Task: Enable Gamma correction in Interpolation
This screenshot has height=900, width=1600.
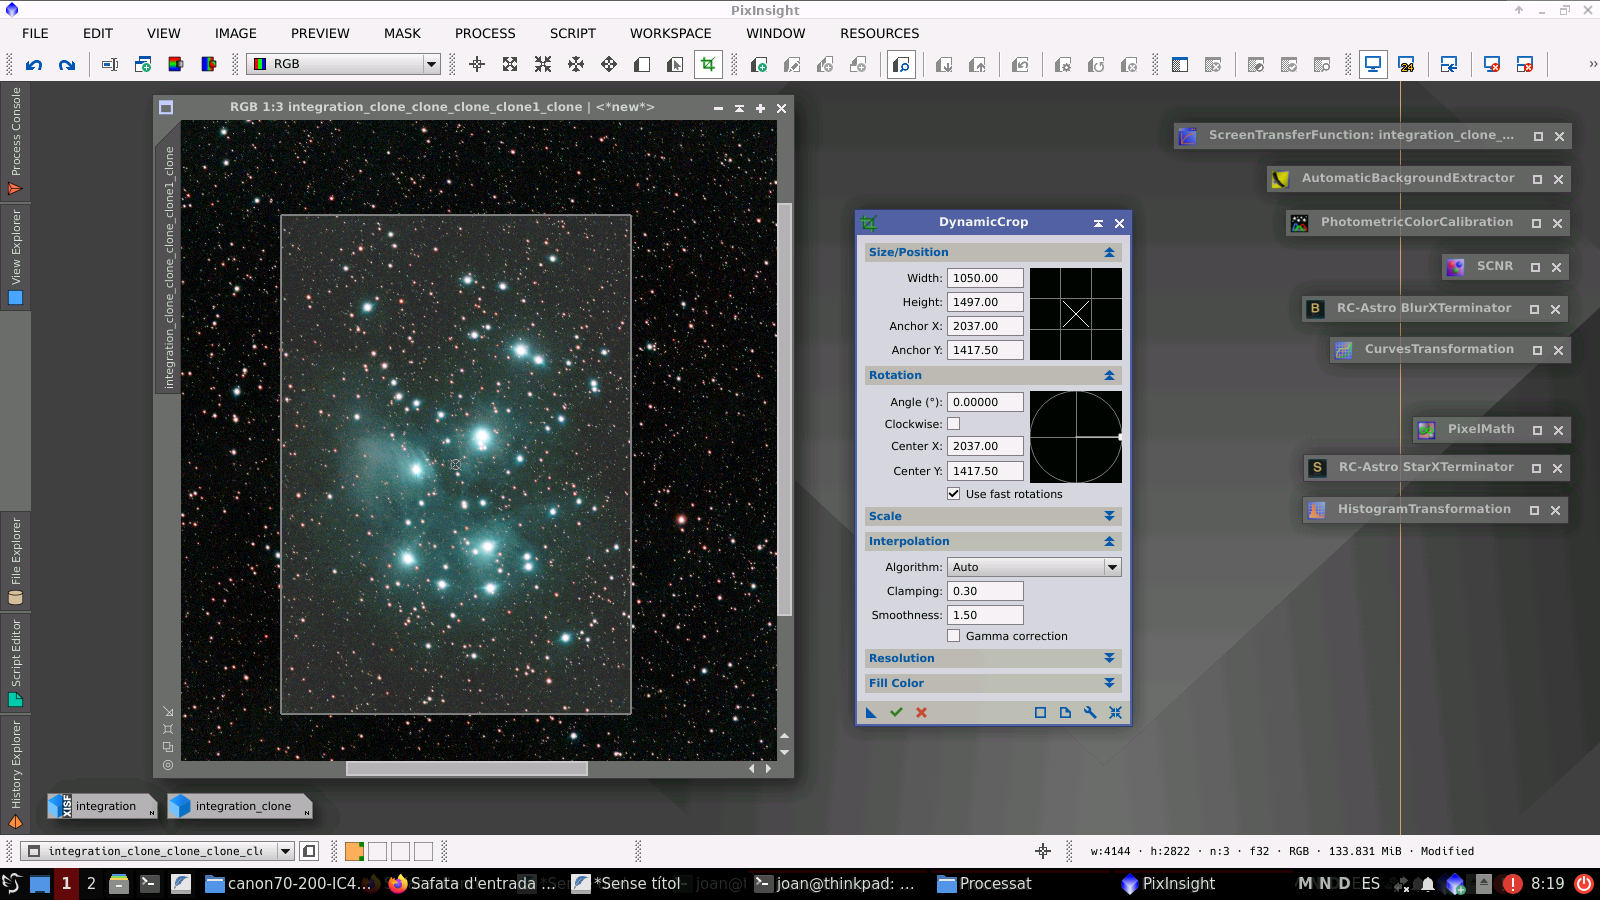Action: [953, 635]
